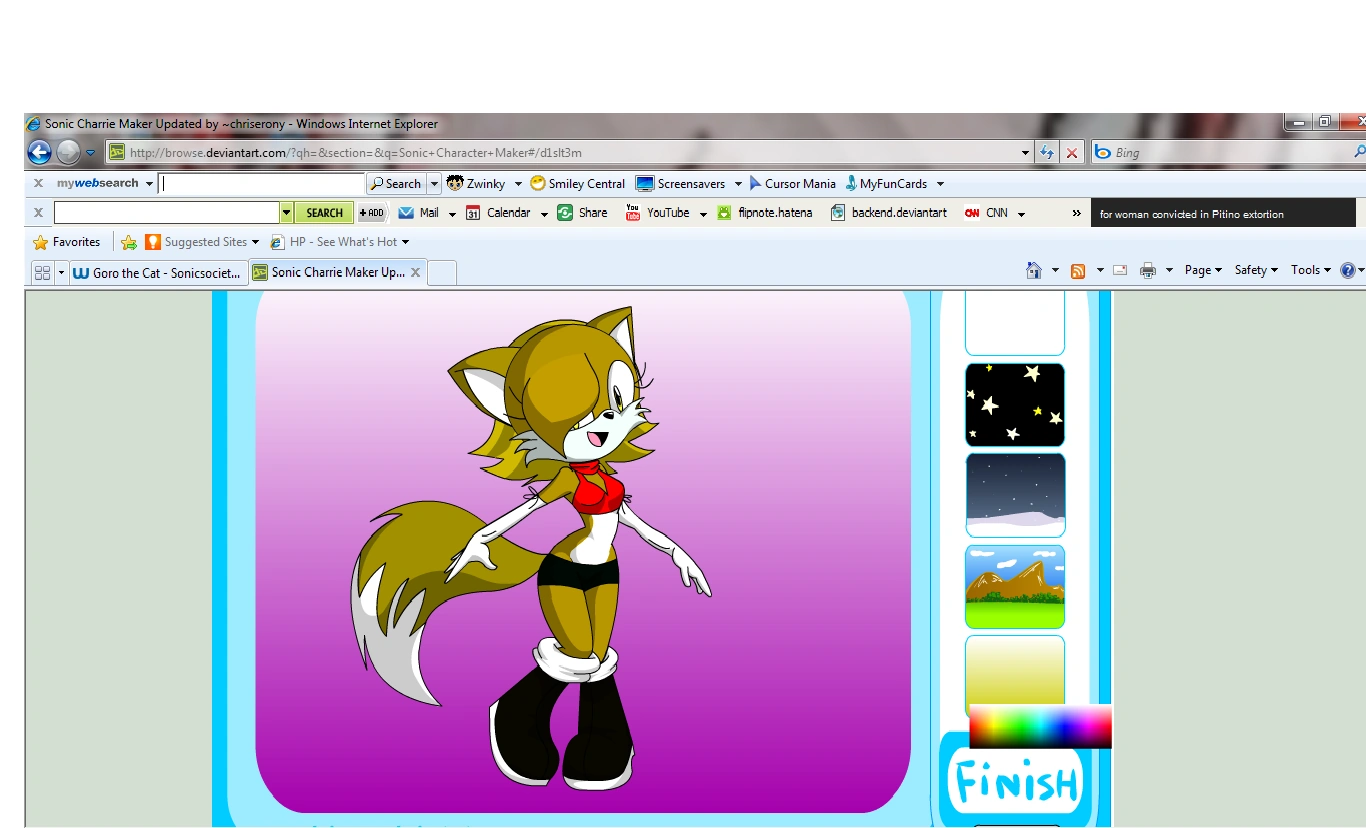Click the Home icon in the command bar
Screen dimensions: 1366x828
[1034, 270]
